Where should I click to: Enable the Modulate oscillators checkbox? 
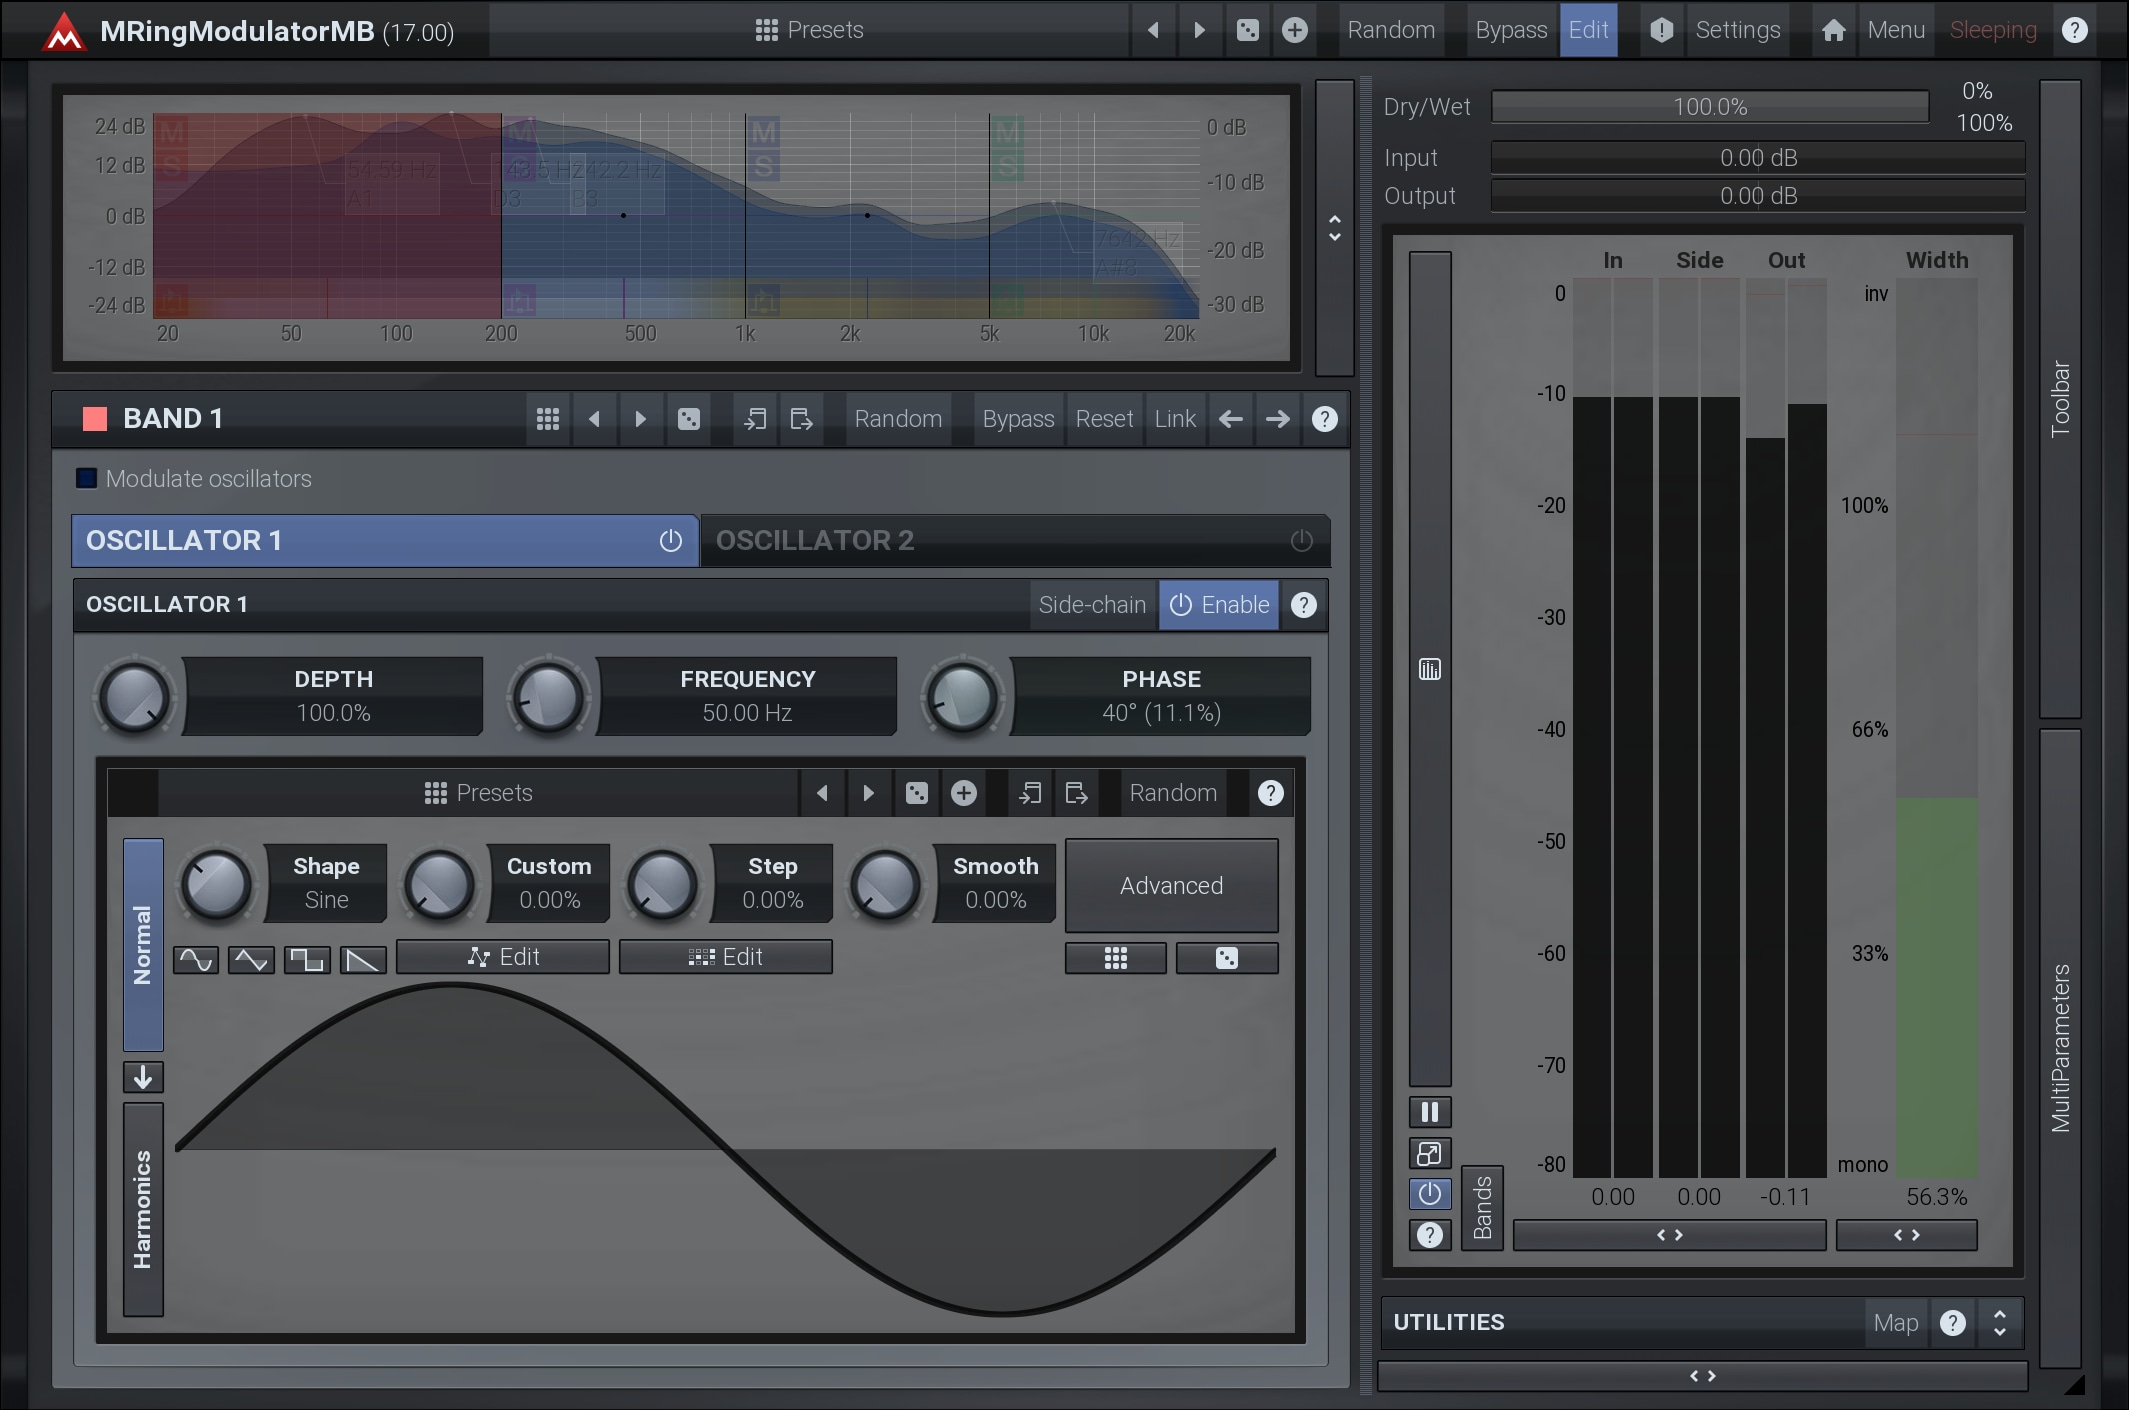(87, 479)
